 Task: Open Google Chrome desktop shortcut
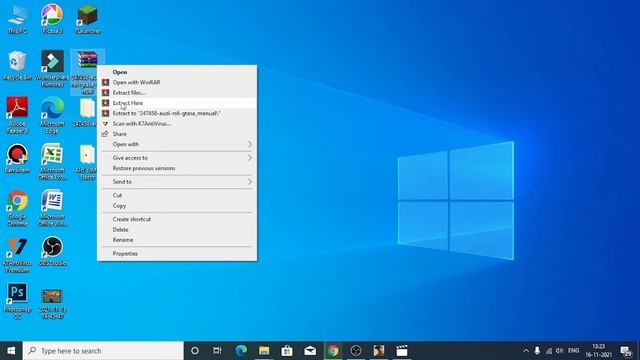pos(17,208)
